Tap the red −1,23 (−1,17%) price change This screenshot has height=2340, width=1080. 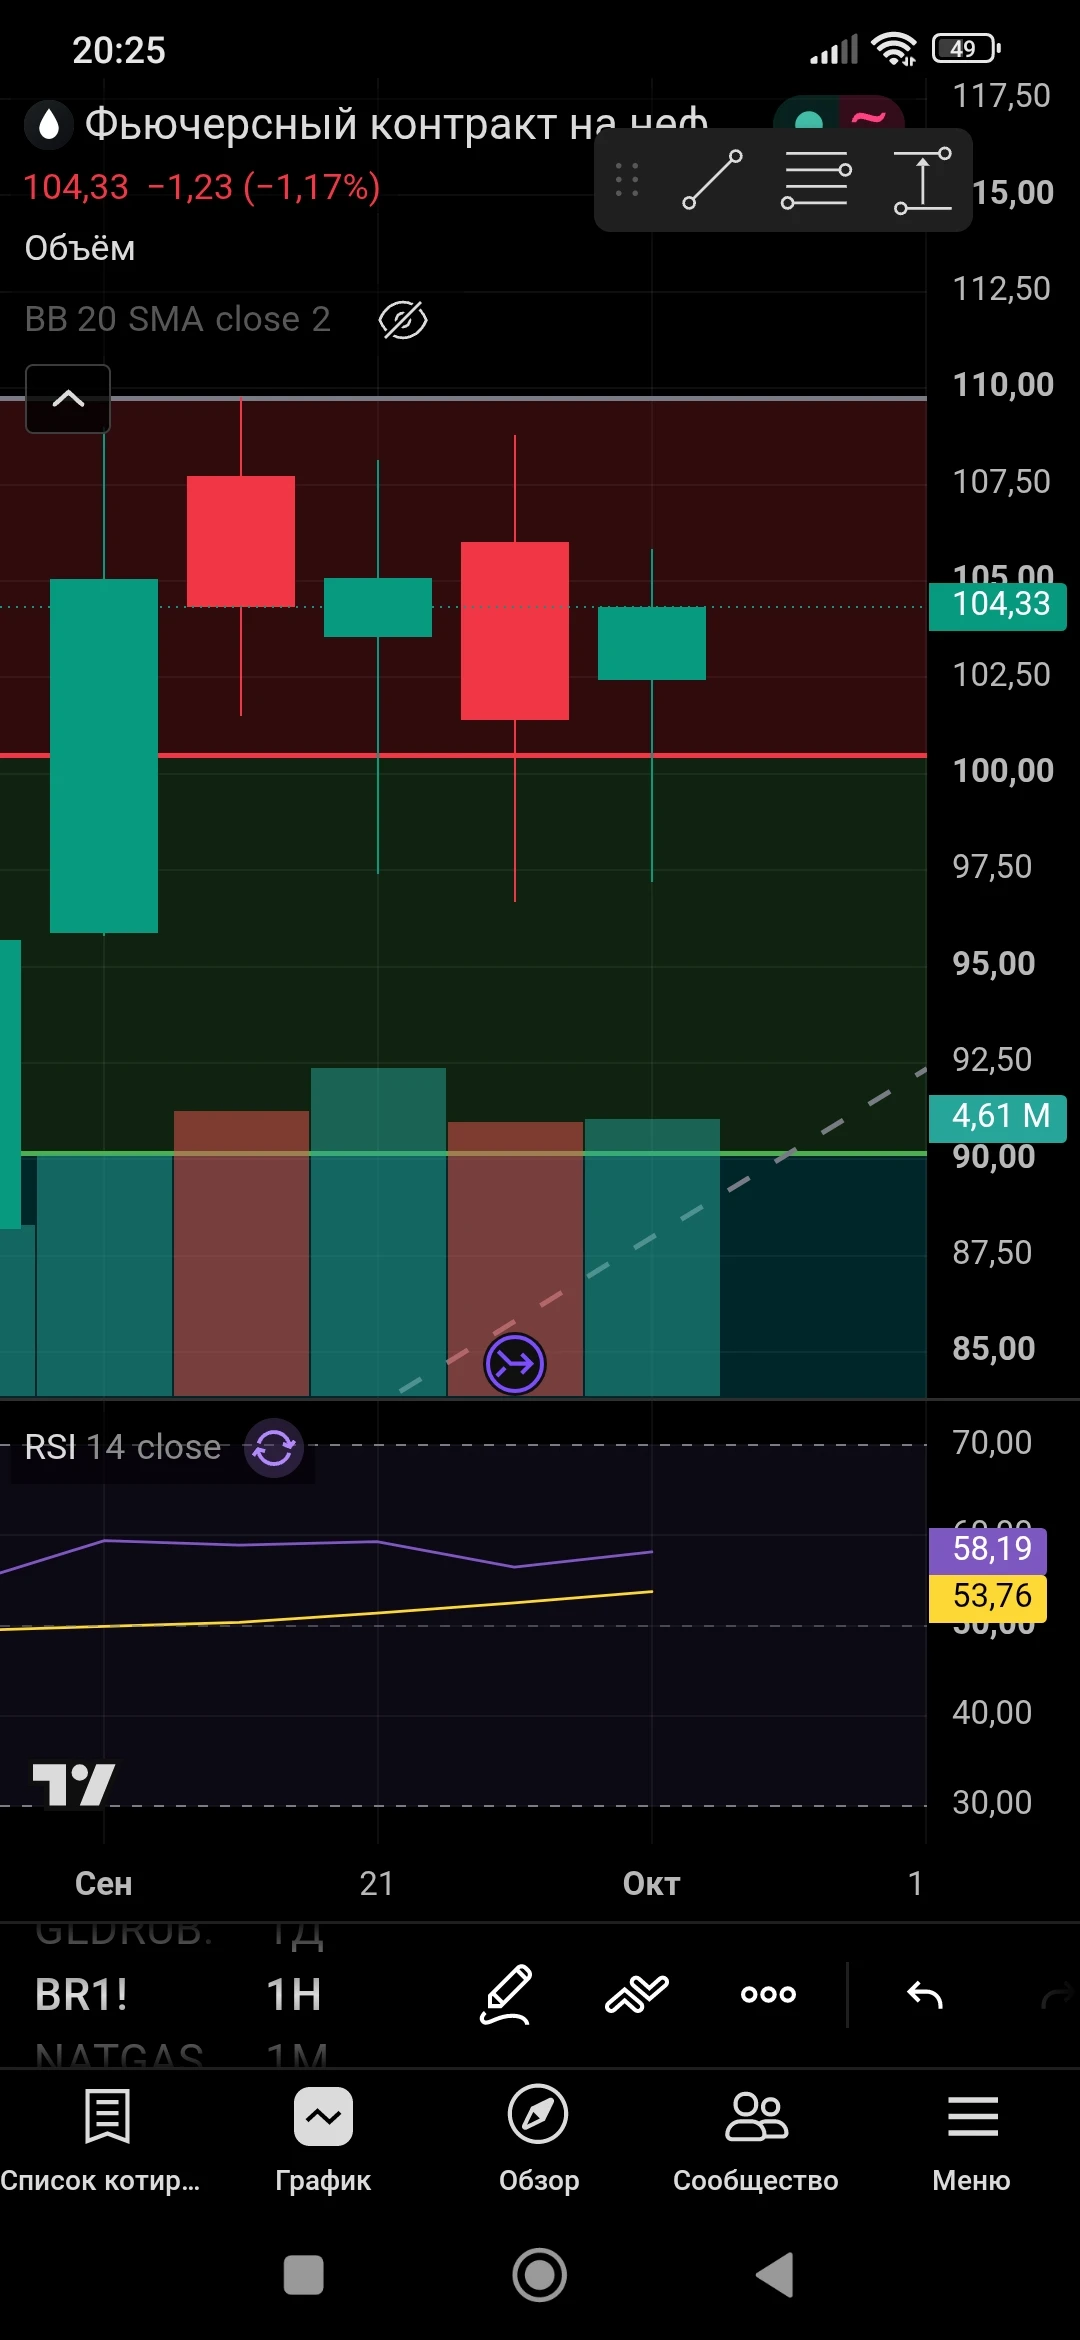264,187
